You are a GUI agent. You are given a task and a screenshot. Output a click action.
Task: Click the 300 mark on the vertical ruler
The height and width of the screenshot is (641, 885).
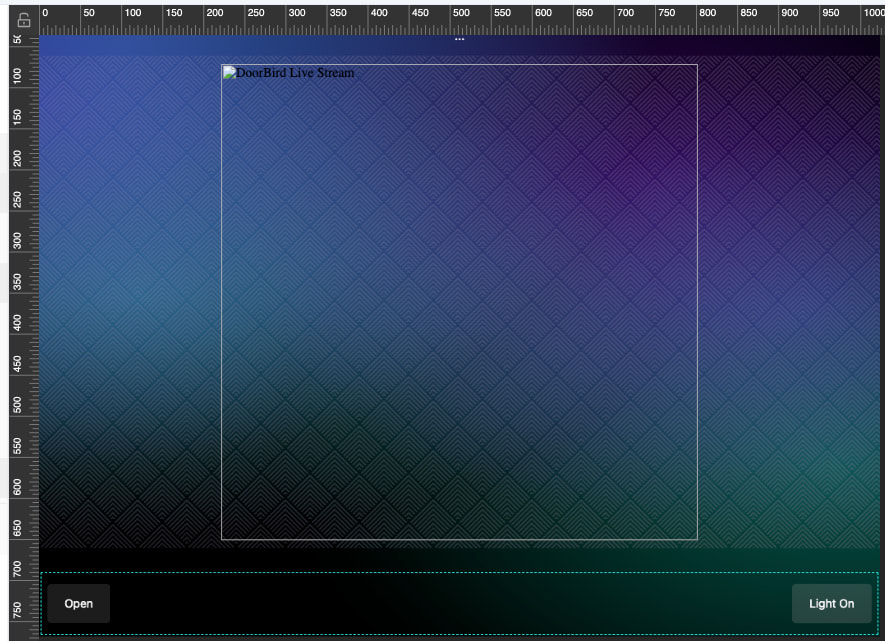[x=18, y=240]
